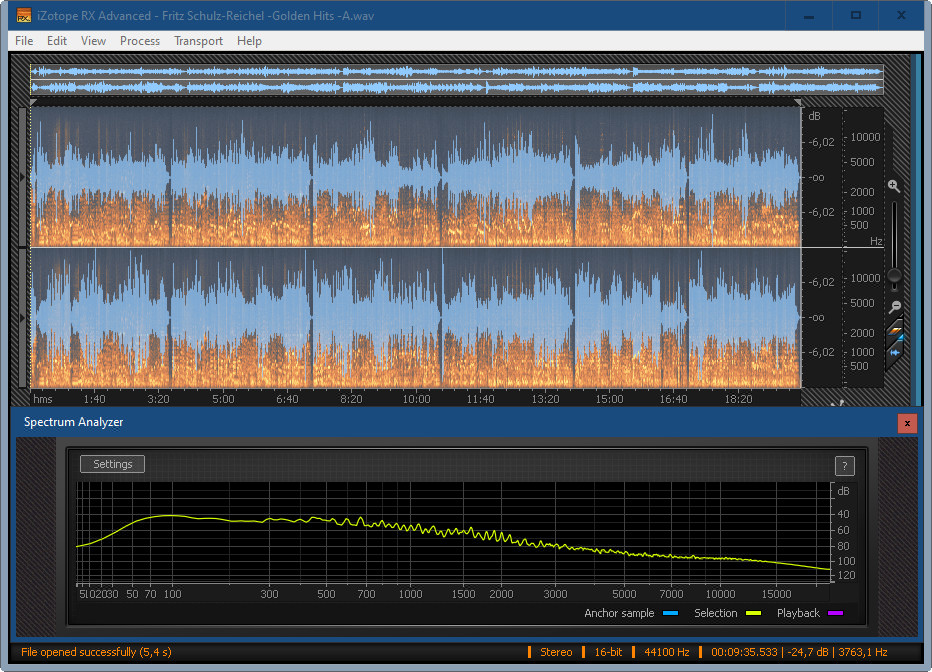The height and width of the screenshot is (672, 932).
Task: Click the 'dB' label beside upper spectrogram
Action: click(x=814, y=116)
